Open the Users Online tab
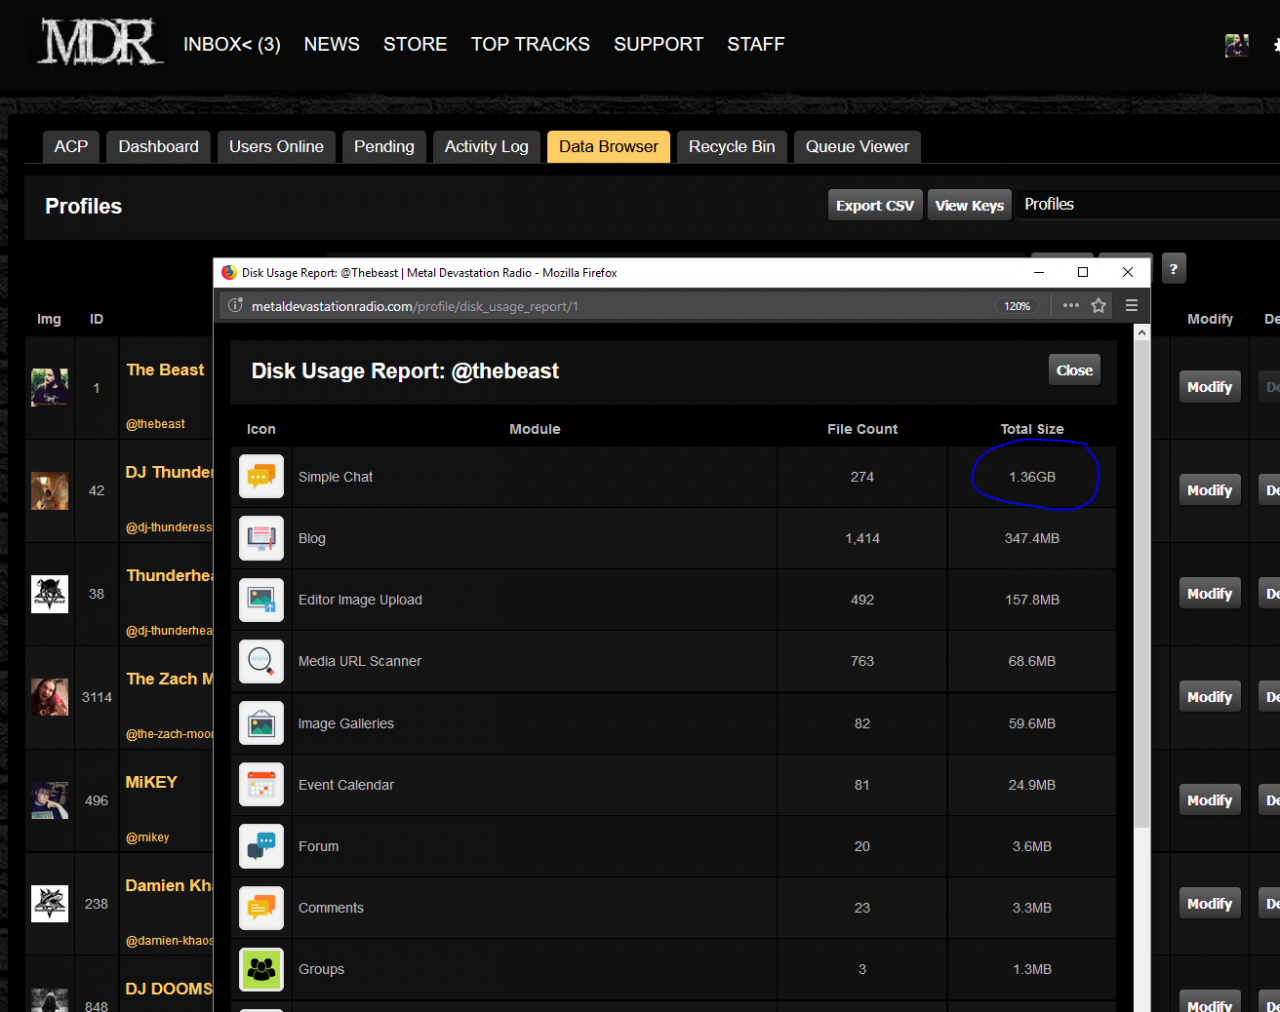The image size is (1280, 1012). [276, 147]
